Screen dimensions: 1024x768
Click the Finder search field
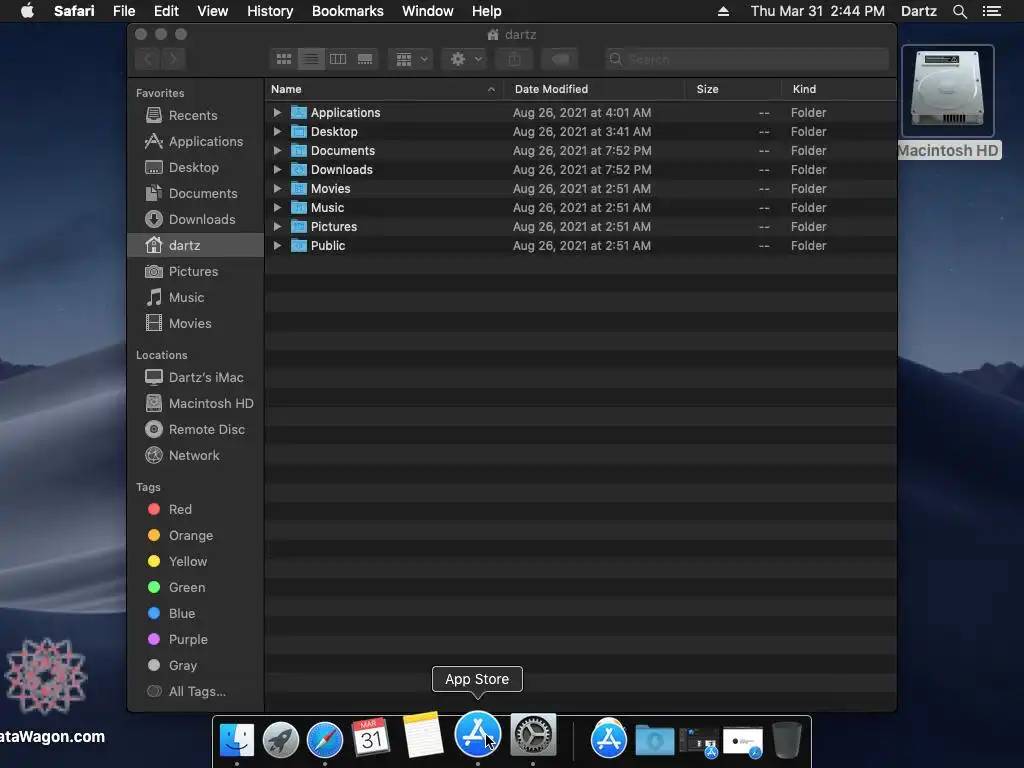746,59
